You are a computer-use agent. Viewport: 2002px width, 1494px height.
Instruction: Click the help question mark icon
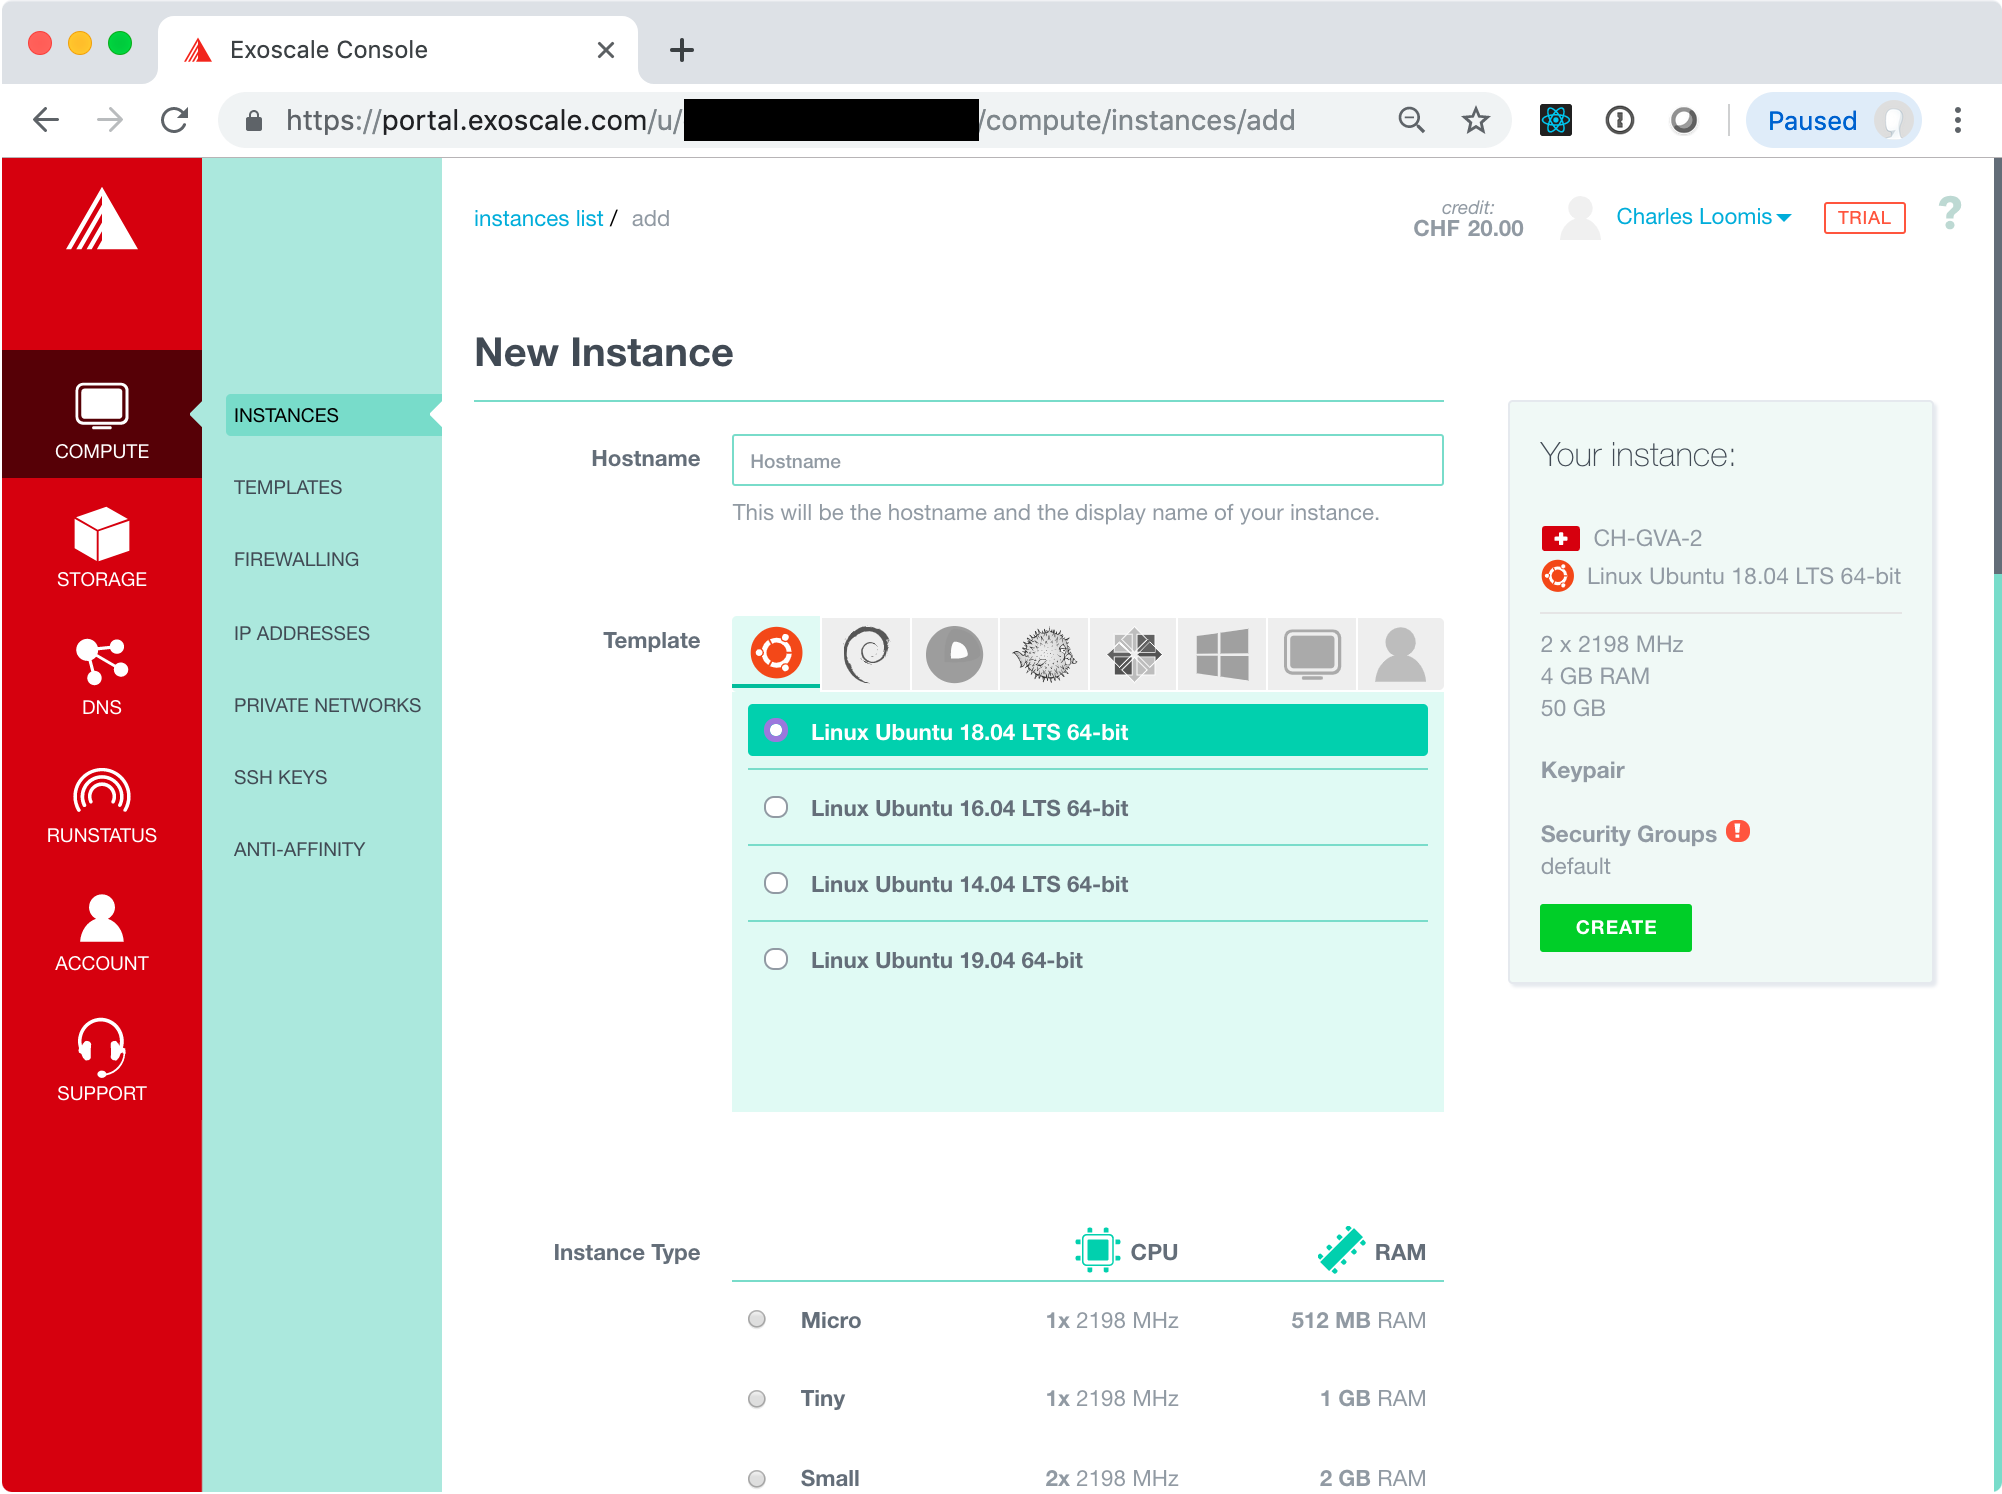click(x=1950, y=213)
